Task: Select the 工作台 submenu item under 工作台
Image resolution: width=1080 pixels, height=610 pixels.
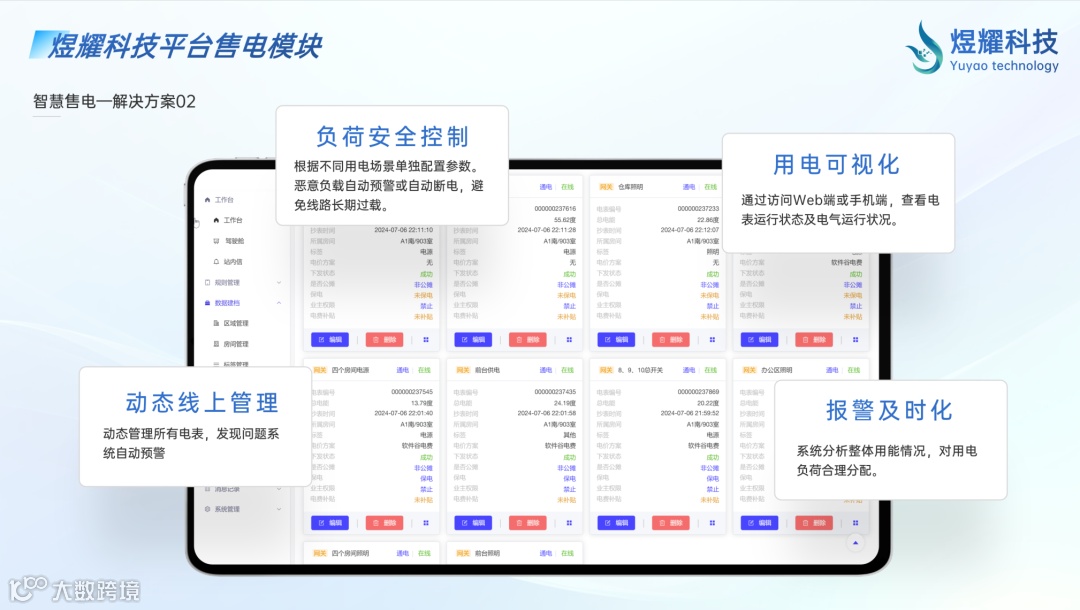Action: 232,220
